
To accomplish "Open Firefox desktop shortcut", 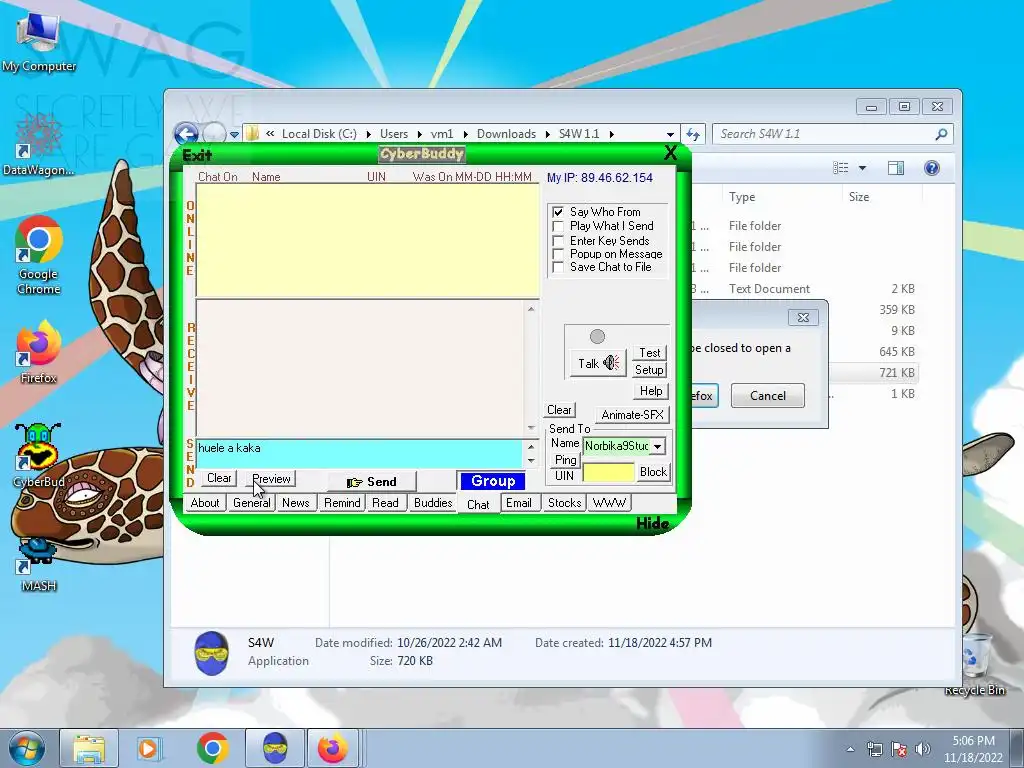I will point(39,353).
